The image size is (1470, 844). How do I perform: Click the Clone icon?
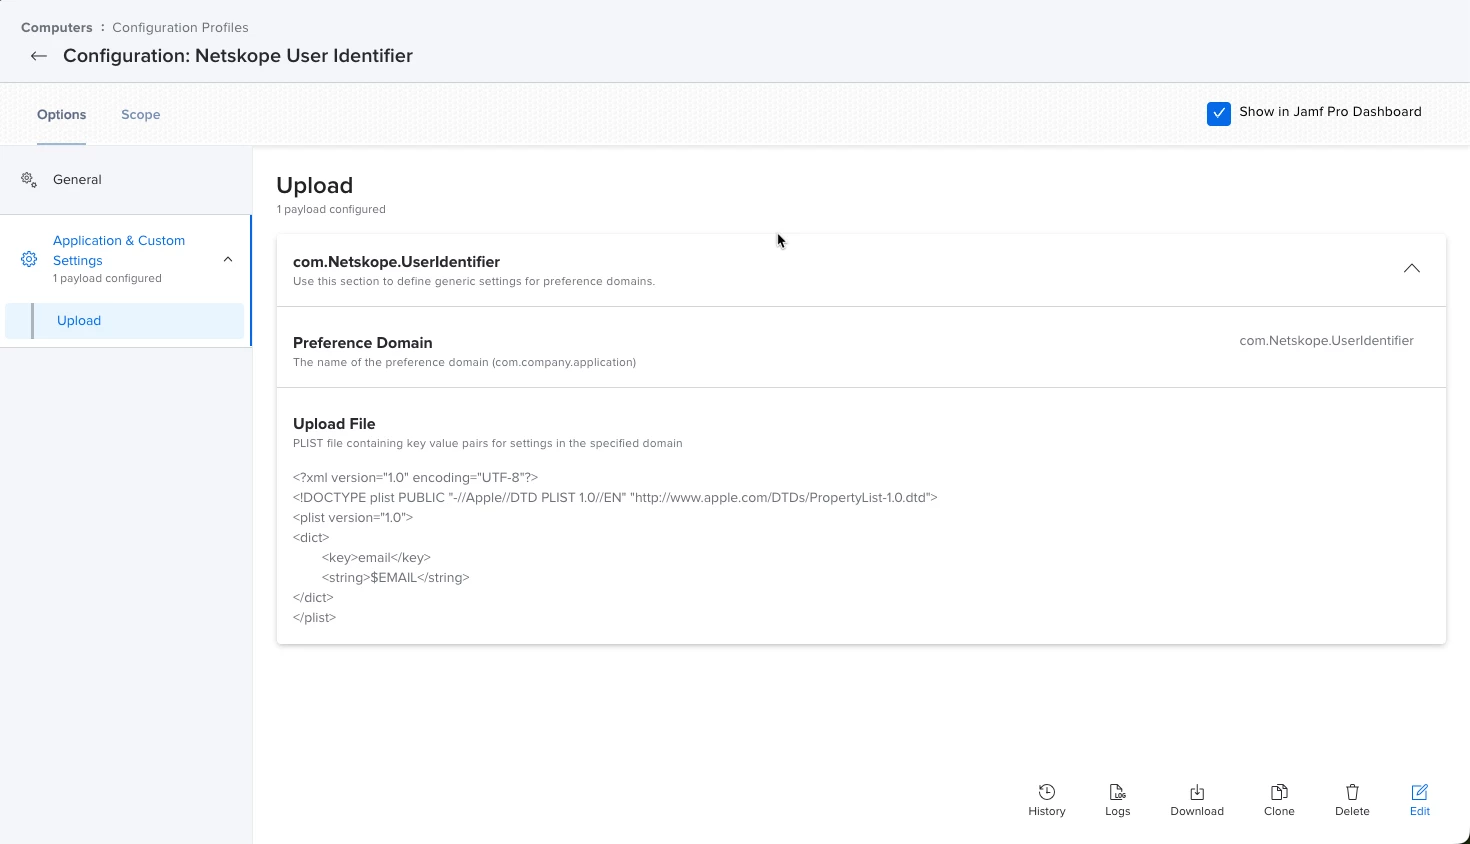tap(1279, 792)
